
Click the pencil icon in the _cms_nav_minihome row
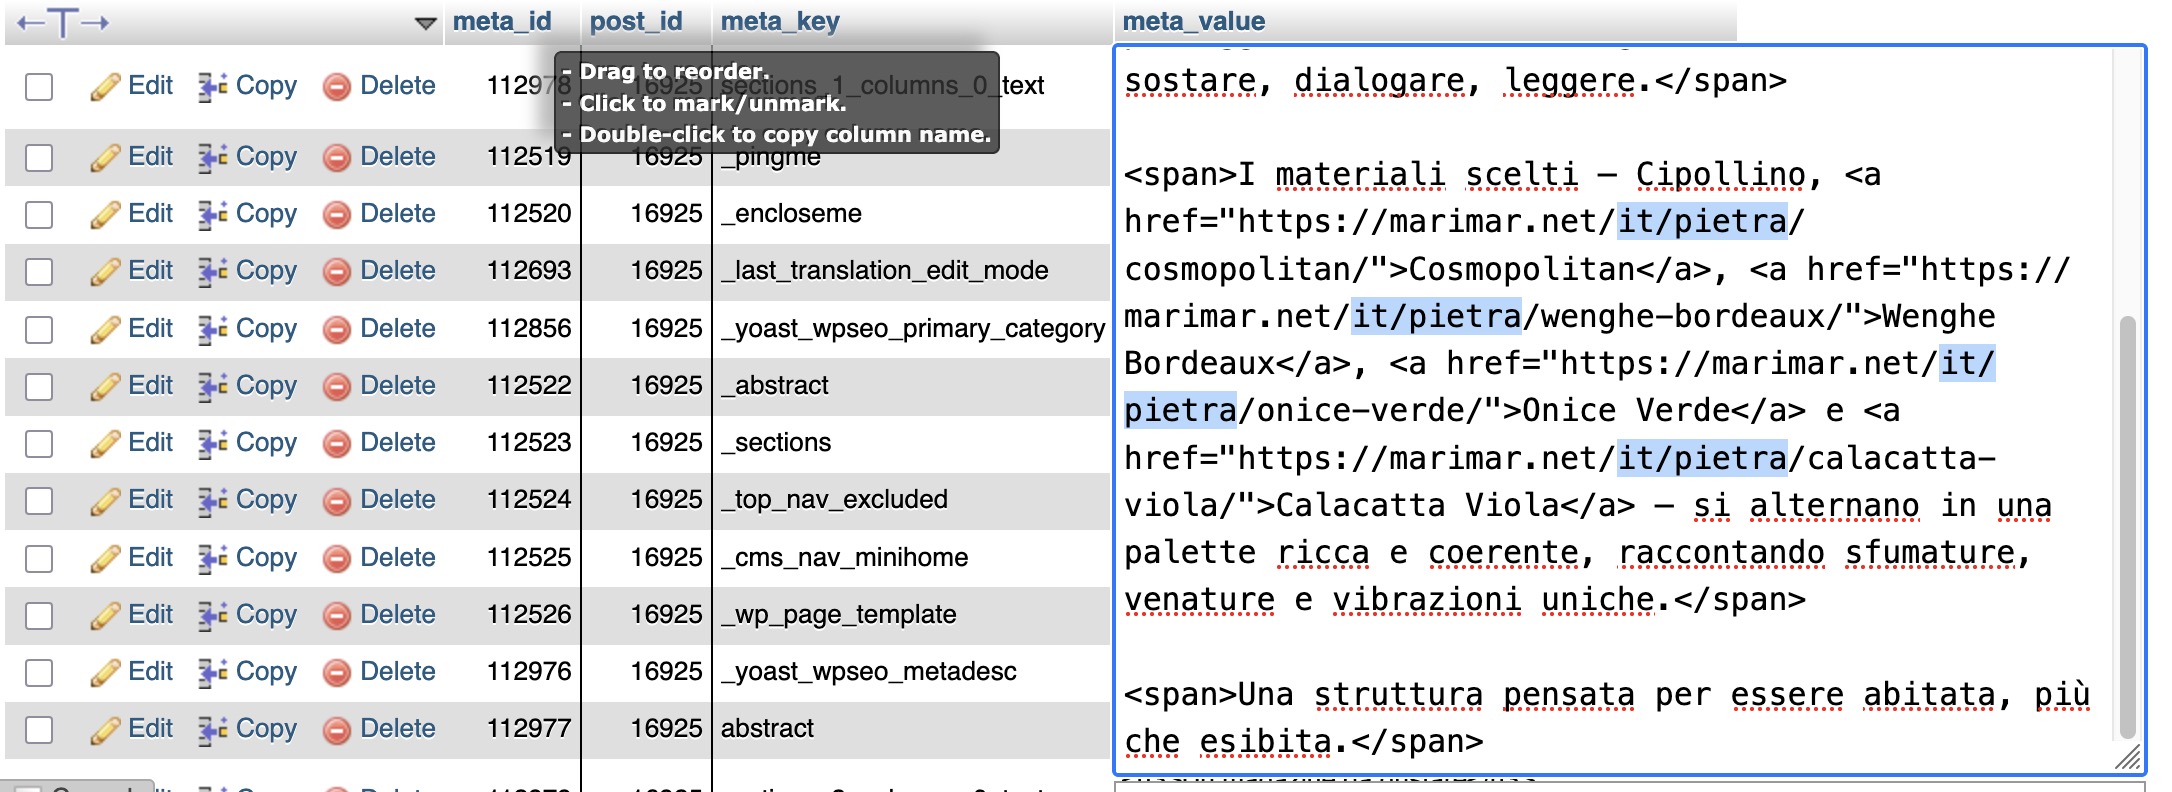click(x=105, y=559)
